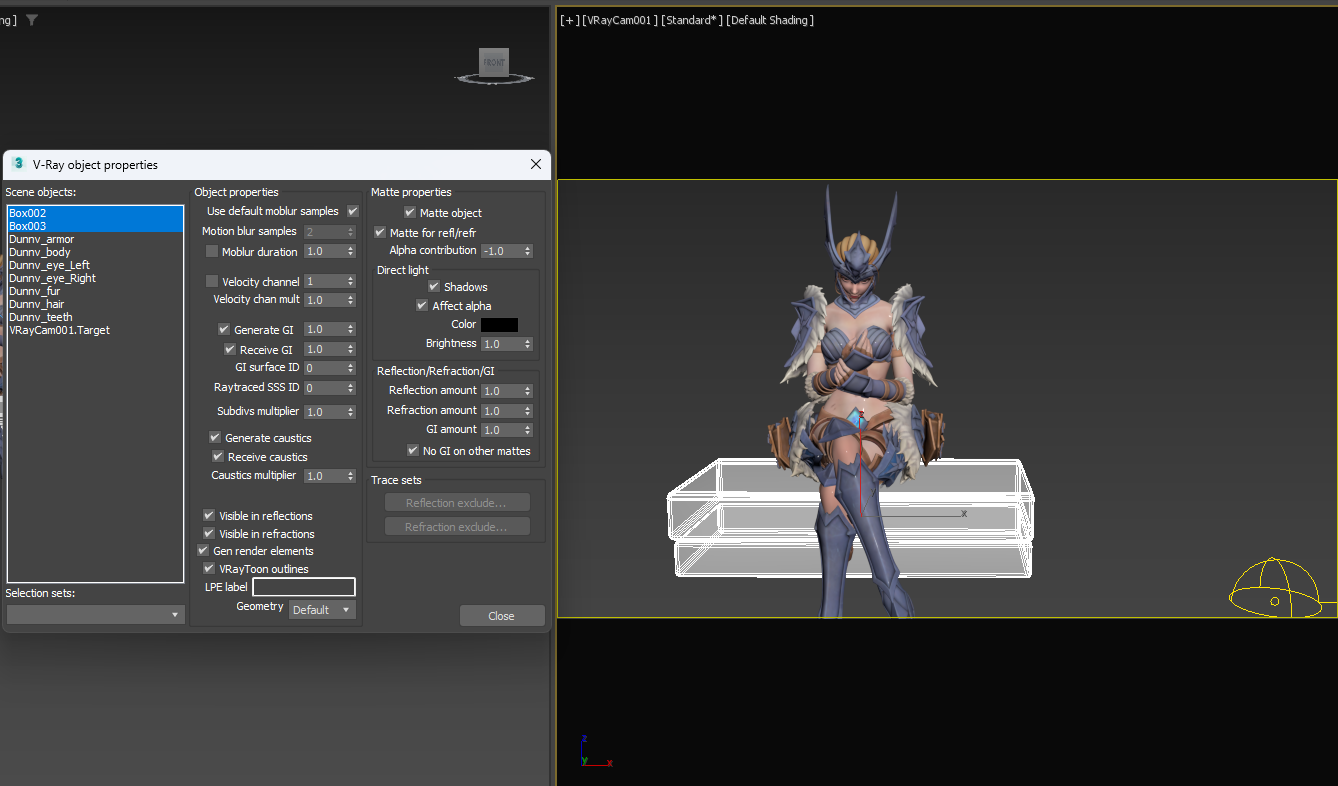
Task: Open the Default Shading viewport menu
Action: [769, 20]
